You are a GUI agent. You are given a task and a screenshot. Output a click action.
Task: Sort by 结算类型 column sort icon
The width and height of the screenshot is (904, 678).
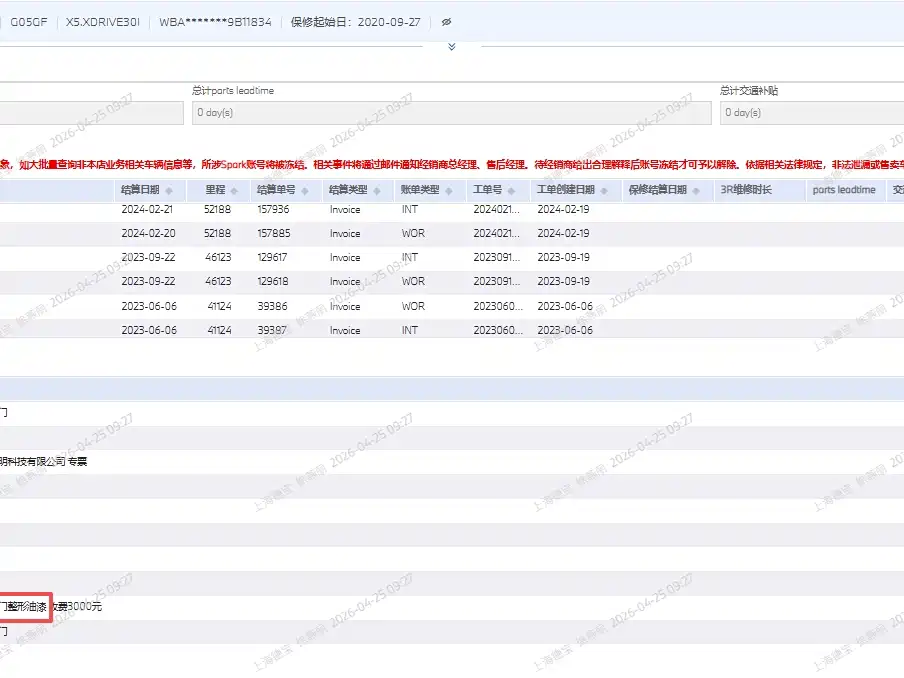point(377,190)
